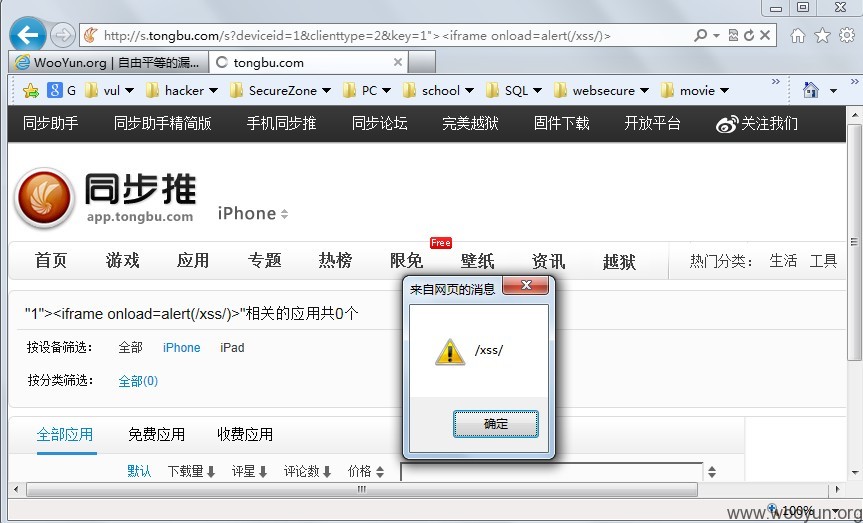Open a new blank tab
This screenshot has width=863, height=523.
[422, 62]
